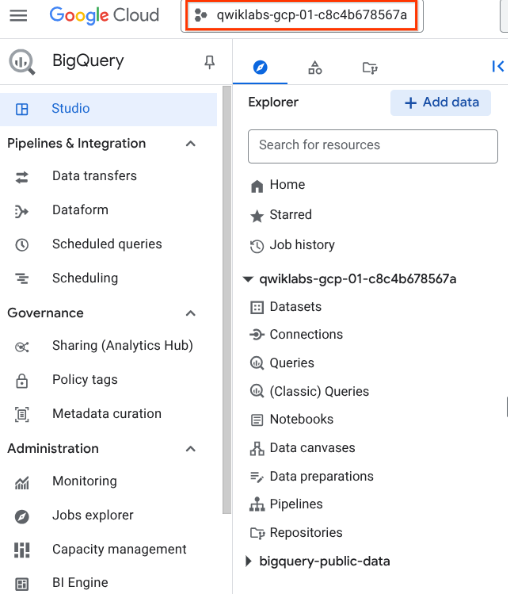Screen dimensions: 508x594
Task: Open Metadata curation
Action: coord(107,414)
